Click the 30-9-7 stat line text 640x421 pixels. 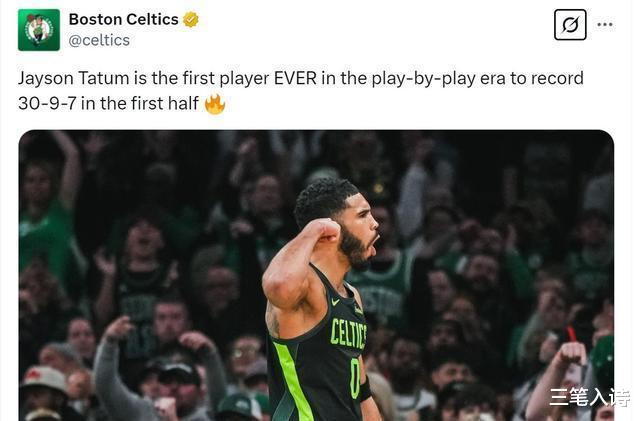tap(47, 103)
